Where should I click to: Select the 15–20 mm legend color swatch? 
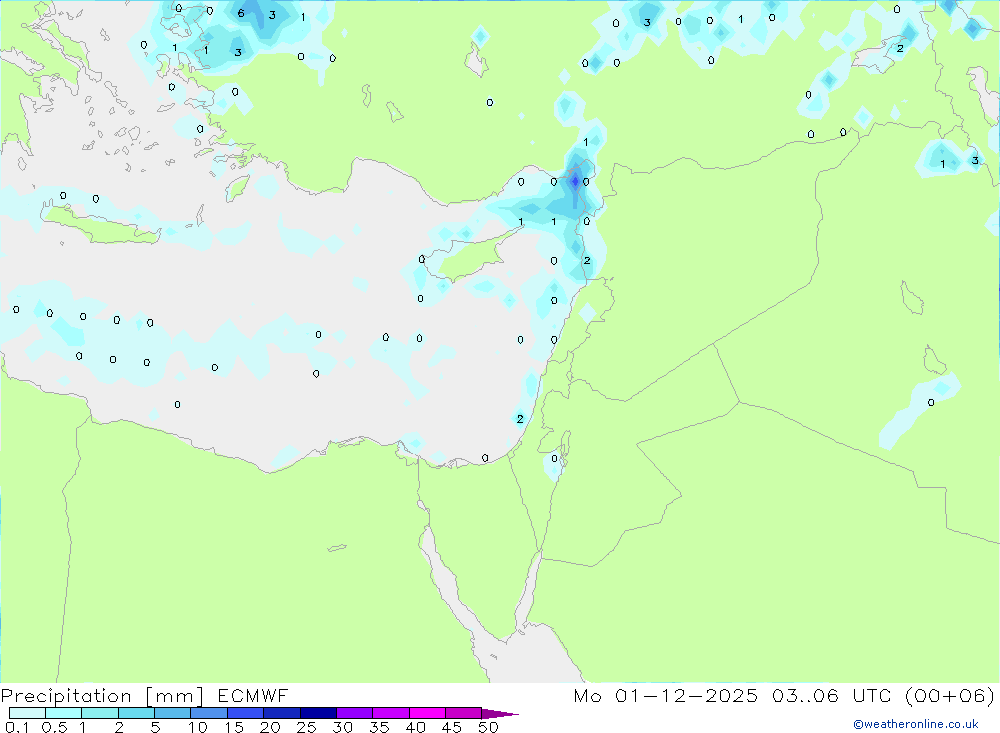(245, 713)
